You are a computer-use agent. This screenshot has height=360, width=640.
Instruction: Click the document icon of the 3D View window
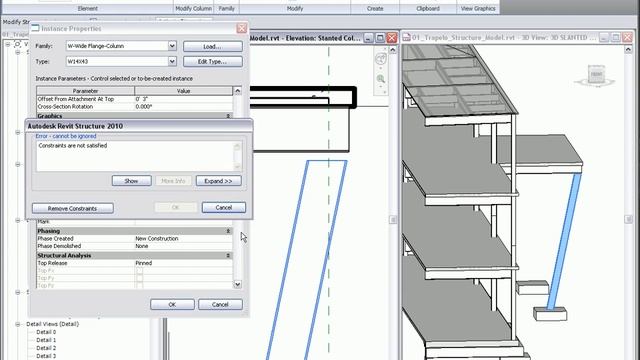click(407, 38)
